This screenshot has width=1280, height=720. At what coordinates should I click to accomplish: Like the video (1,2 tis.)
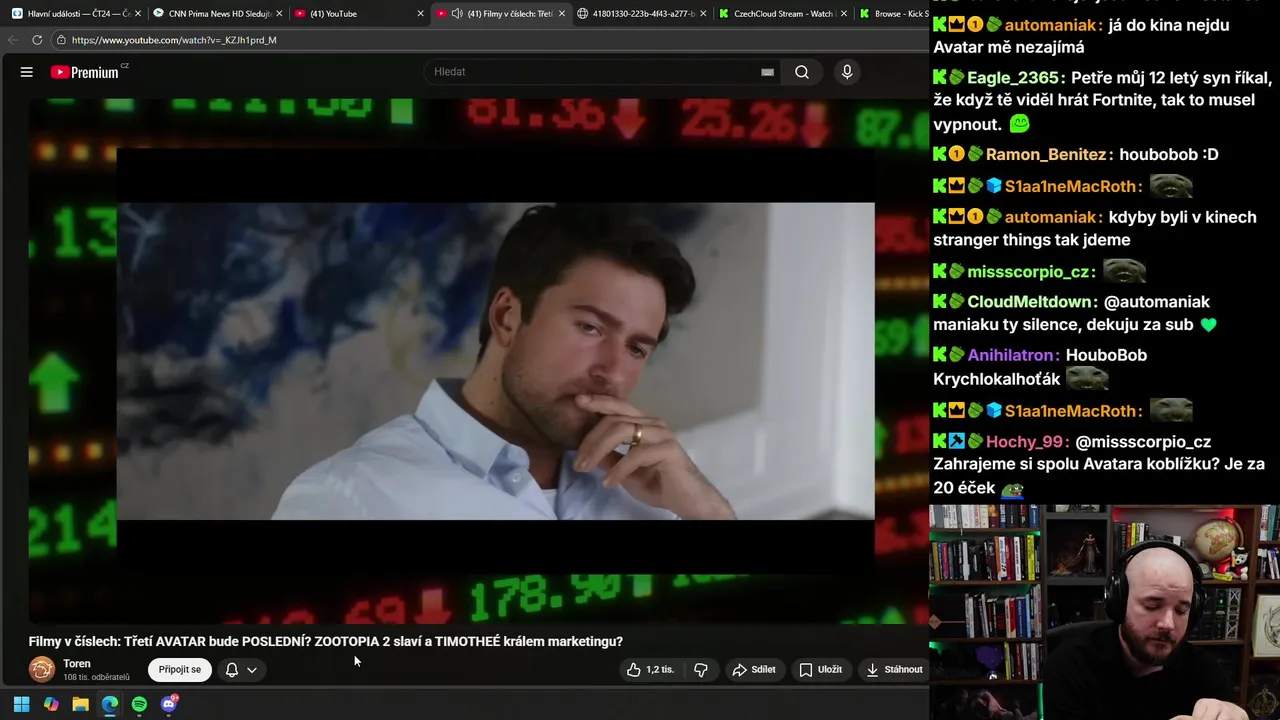[x=650, y=670]
